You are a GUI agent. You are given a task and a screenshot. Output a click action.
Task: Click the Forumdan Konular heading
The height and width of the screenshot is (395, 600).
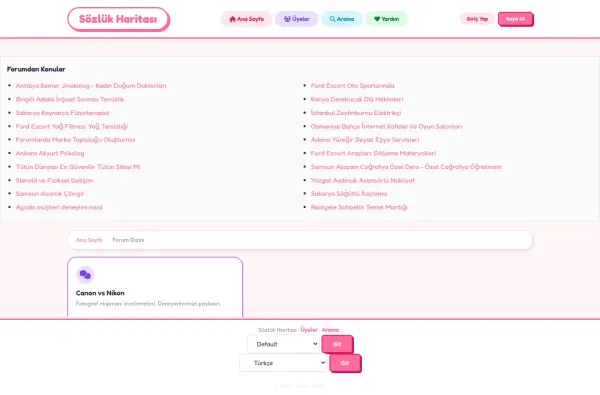(36, 69)
